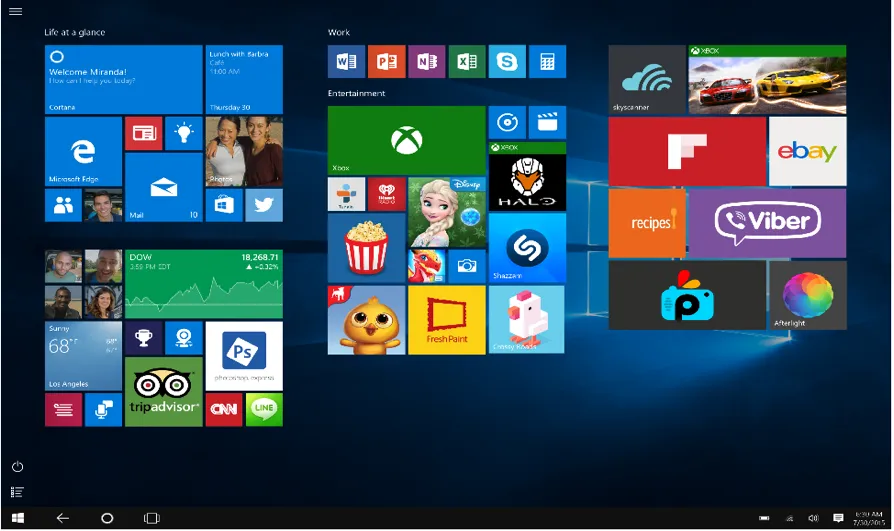This screenshot has width=894, height=531.
Task: Click the Windows Start button
Action: [x=18, y=518]
